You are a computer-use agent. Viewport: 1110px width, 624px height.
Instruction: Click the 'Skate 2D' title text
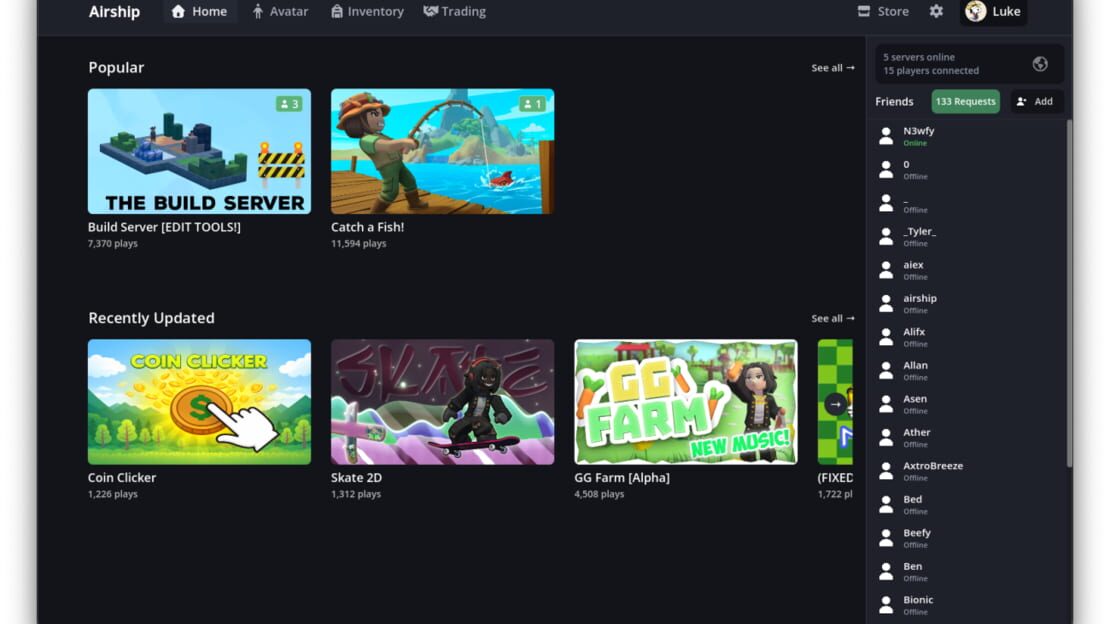(356, 477)
